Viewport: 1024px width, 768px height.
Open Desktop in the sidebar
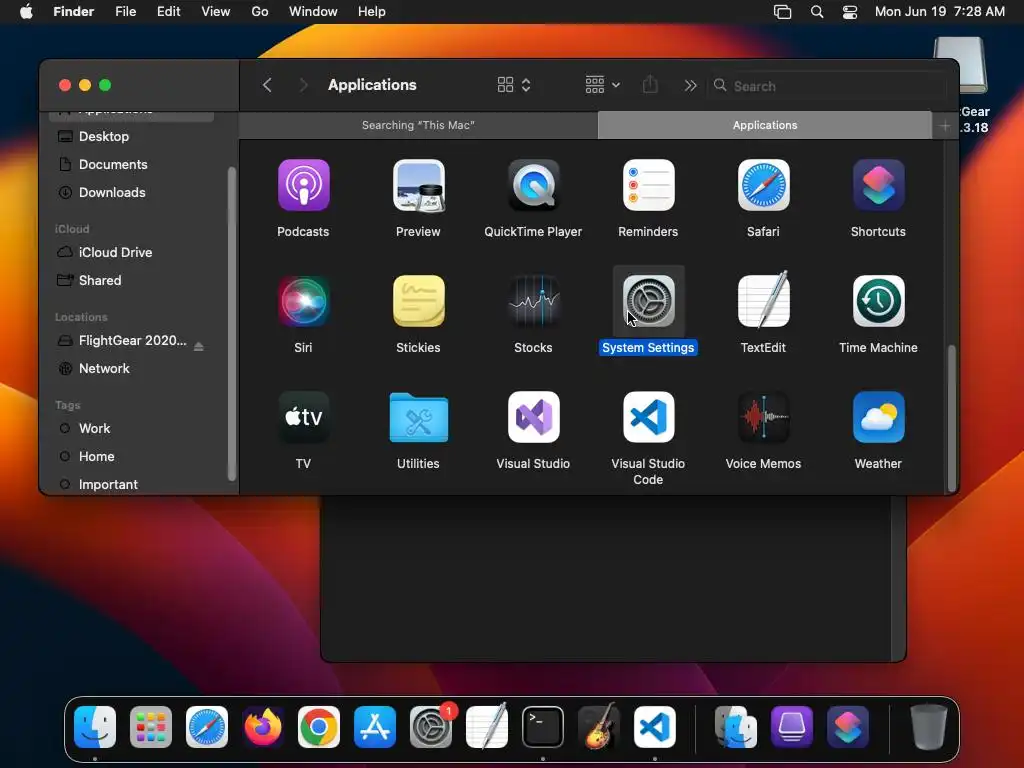pyautogui.click(x=131, y=136)
